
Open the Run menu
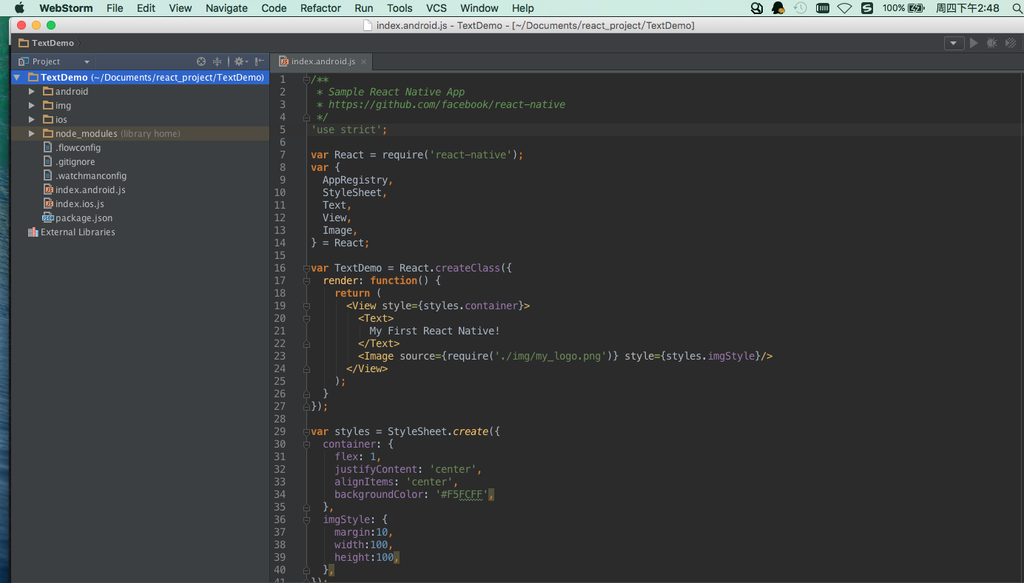pyautogui.click(x=364, y=8)
